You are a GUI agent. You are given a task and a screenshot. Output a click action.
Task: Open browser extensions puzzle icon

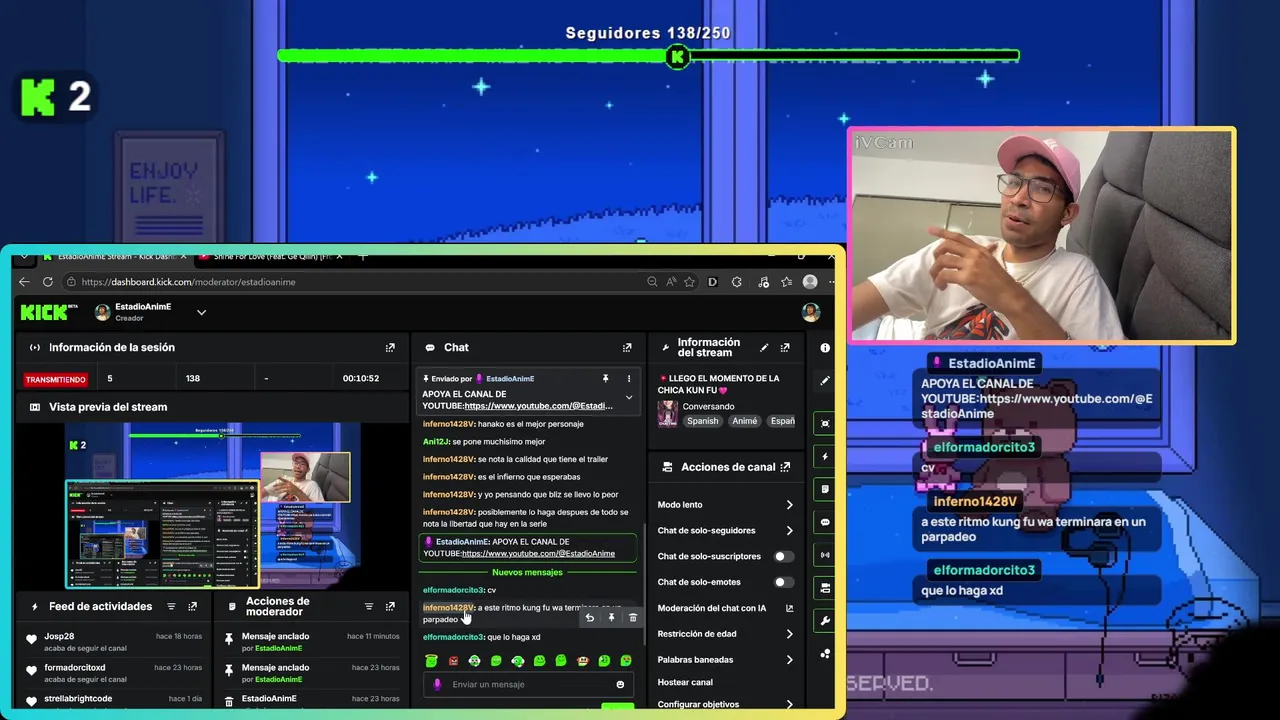(737, 282)
